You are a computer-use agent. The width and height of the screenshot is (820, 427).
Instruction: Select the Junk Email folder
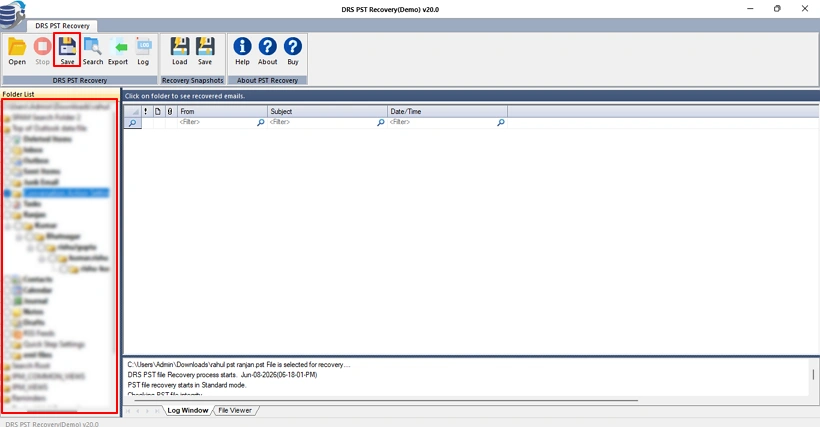(41, 182)
